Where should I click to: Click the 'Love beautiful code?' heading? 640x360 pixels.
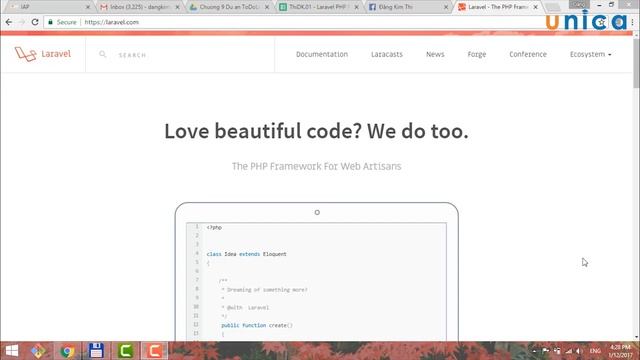316,131
